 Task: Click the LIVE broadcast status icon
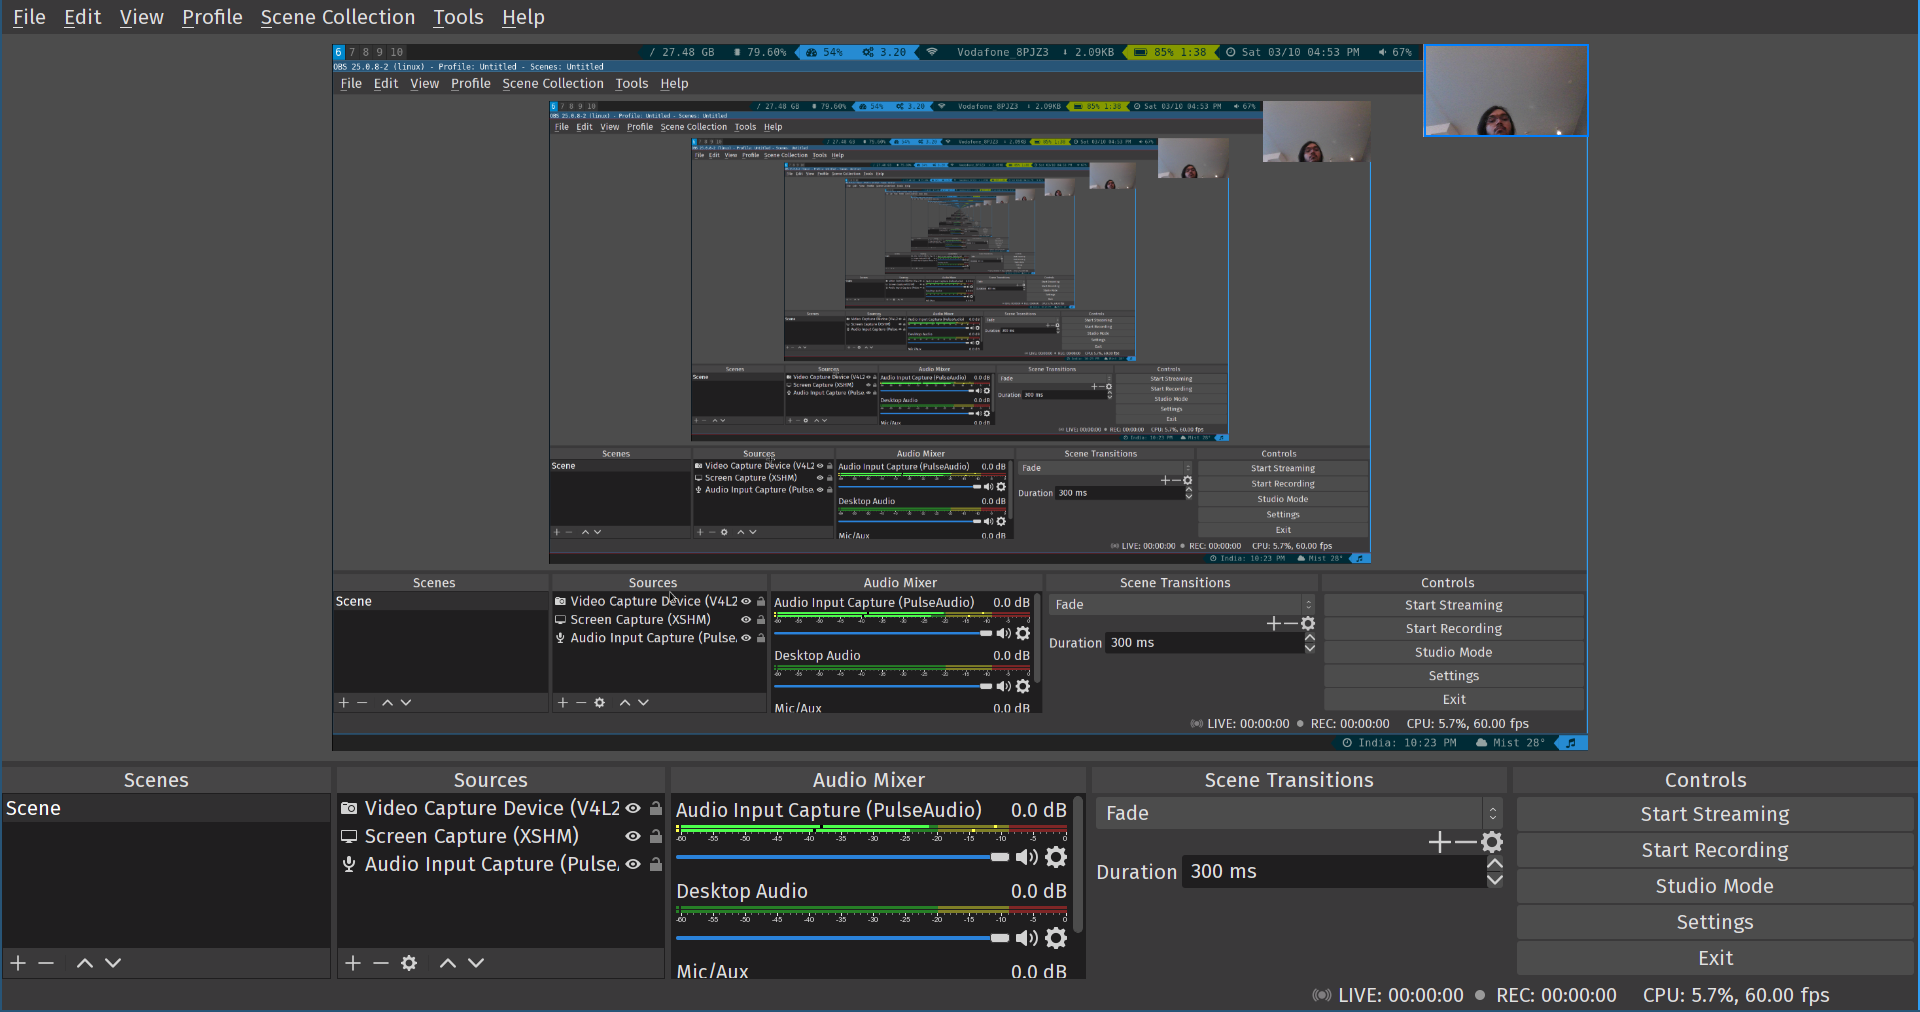(x=1322, y=995)
